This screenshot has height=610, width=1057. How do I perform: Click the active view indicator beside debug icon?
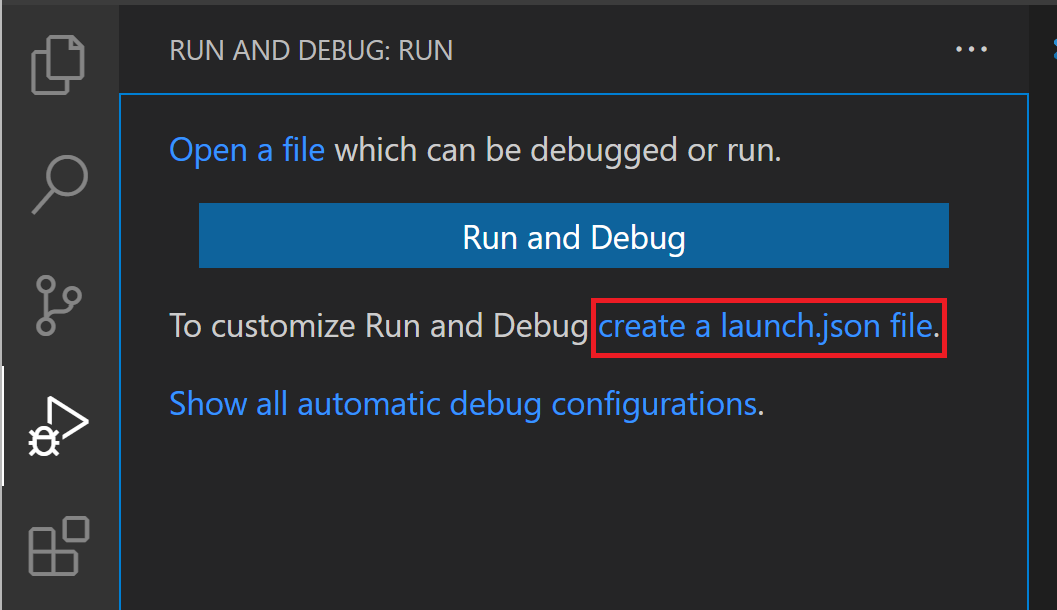point(2,423)
